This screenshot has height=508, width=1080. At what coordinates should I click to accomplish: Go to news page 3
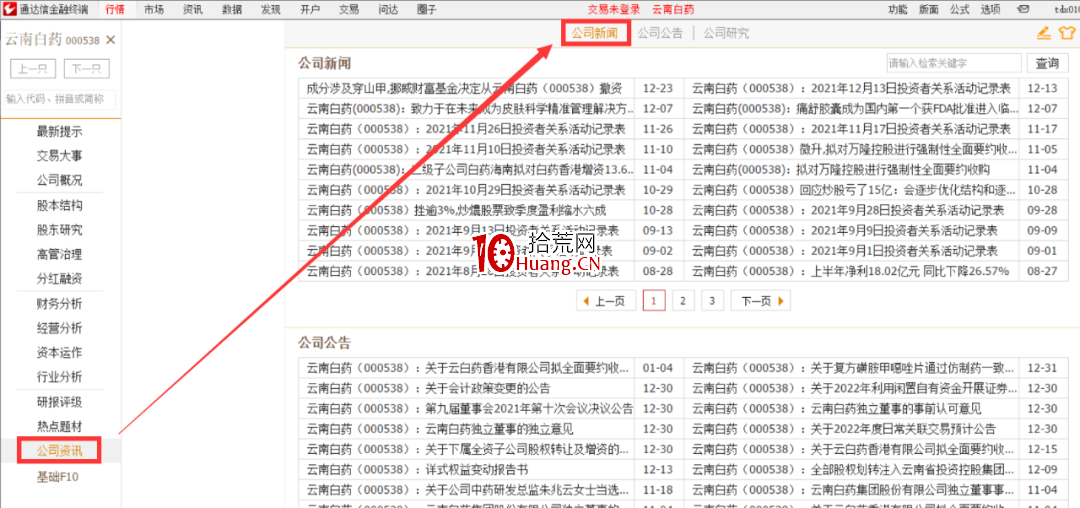click(712, 301)
